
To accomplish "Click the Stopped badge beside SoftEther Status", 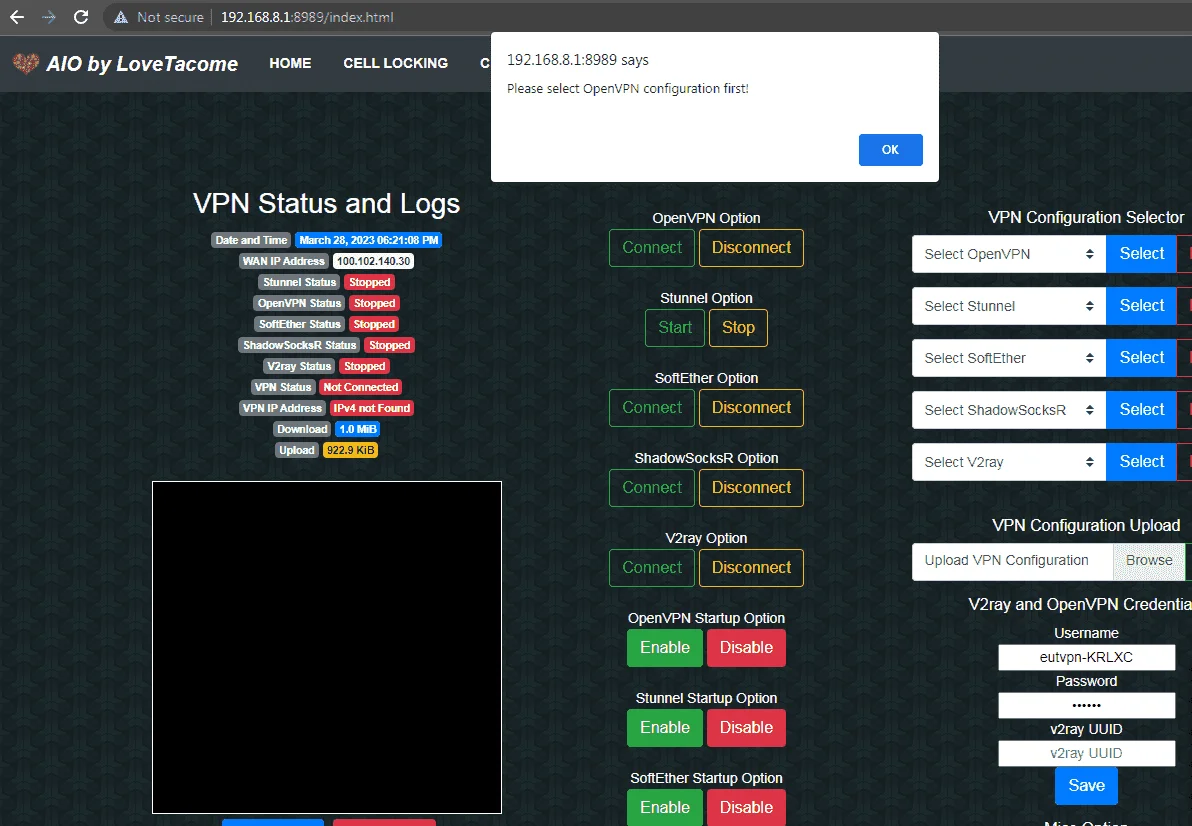I will [x=373, y=324].
